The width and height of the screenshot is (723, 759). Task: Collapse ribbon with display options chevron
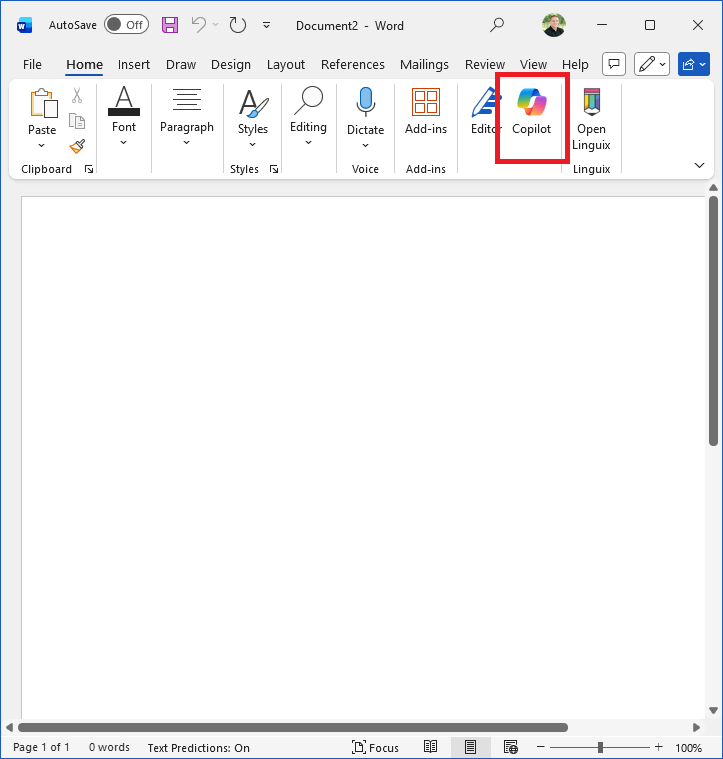(x=699, y=166)
